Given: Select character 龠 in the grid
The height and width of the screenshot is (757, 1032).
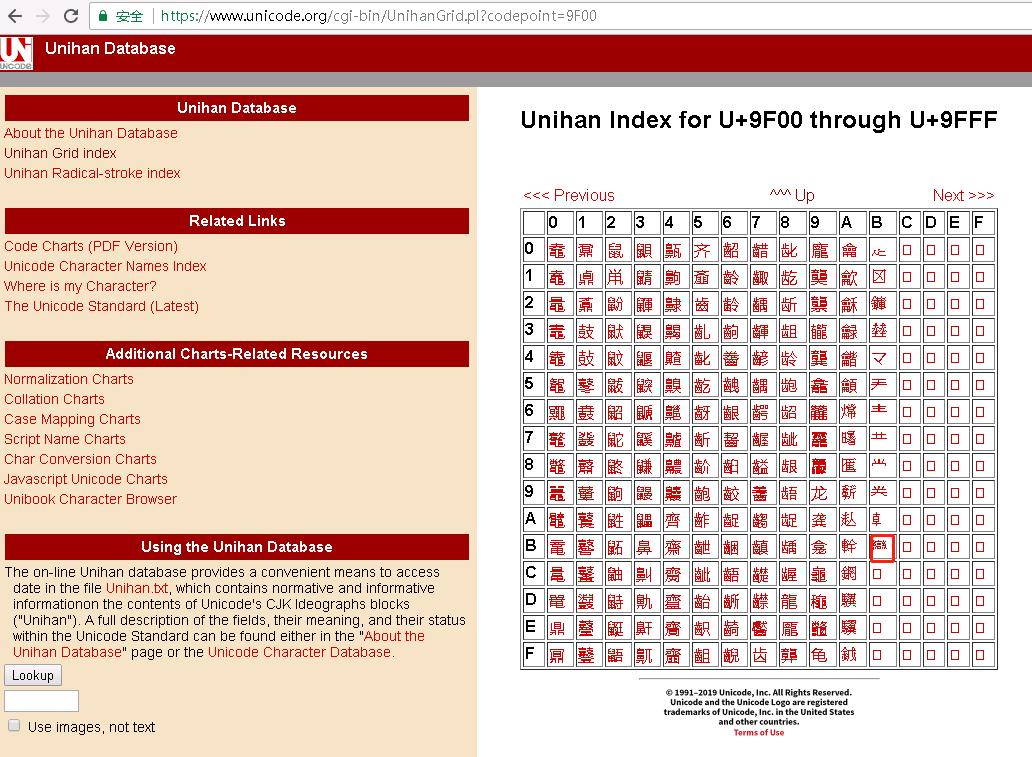Looking at the screenshot, I should tap(849, 250).
